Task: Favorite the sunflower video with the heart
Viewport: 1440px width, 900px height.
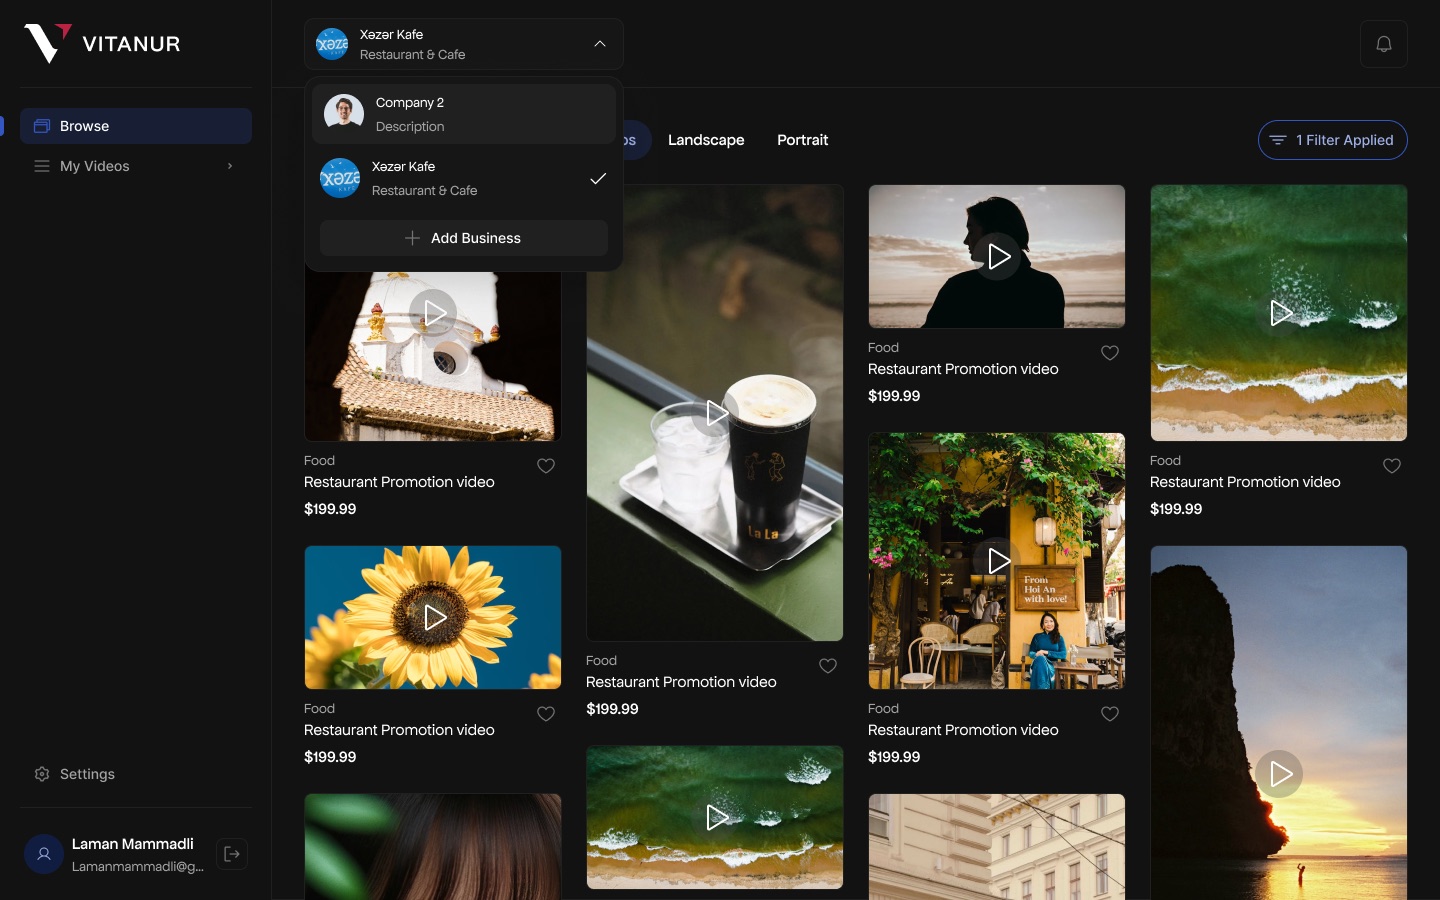Action: (546, 714)
